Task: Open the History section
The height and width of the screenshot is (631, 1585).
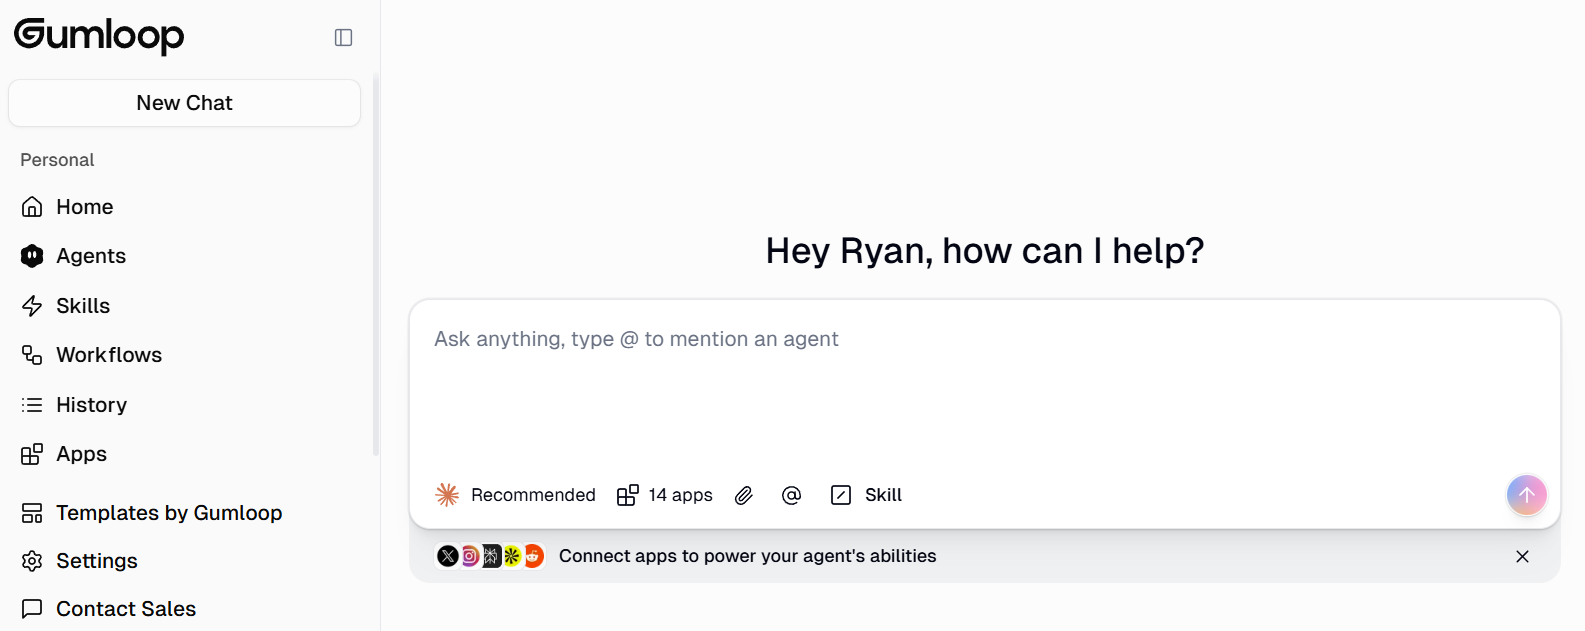Action: pyautogui.click(x=91, y=404)
